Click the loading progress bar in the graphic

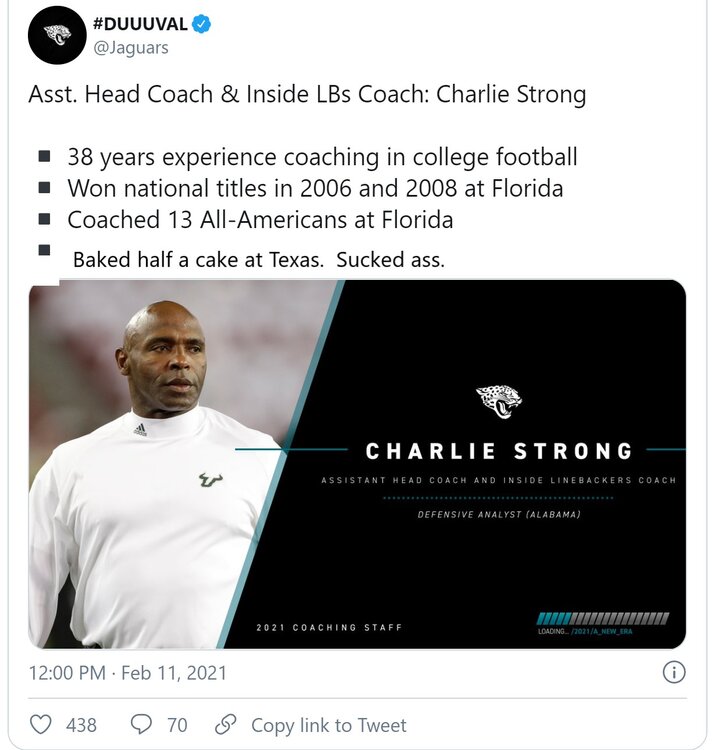(603, 618)
